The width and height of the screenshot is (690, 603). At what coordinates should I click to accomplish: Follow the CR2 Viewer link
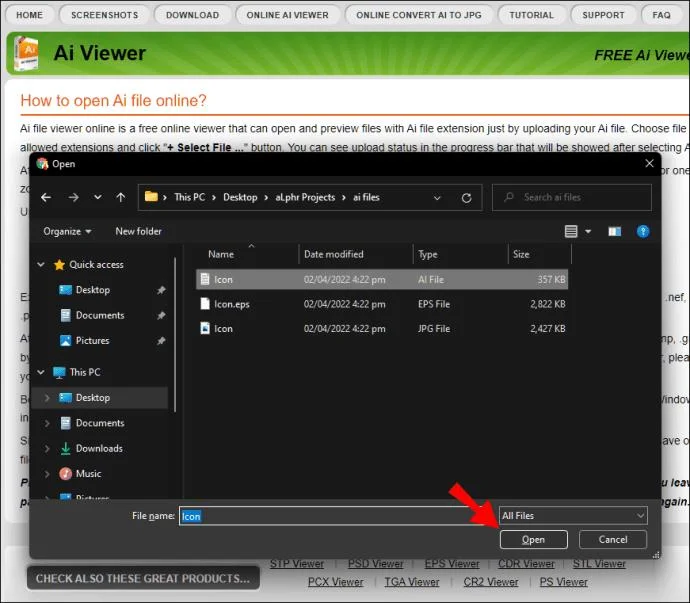tap(491, 582)
